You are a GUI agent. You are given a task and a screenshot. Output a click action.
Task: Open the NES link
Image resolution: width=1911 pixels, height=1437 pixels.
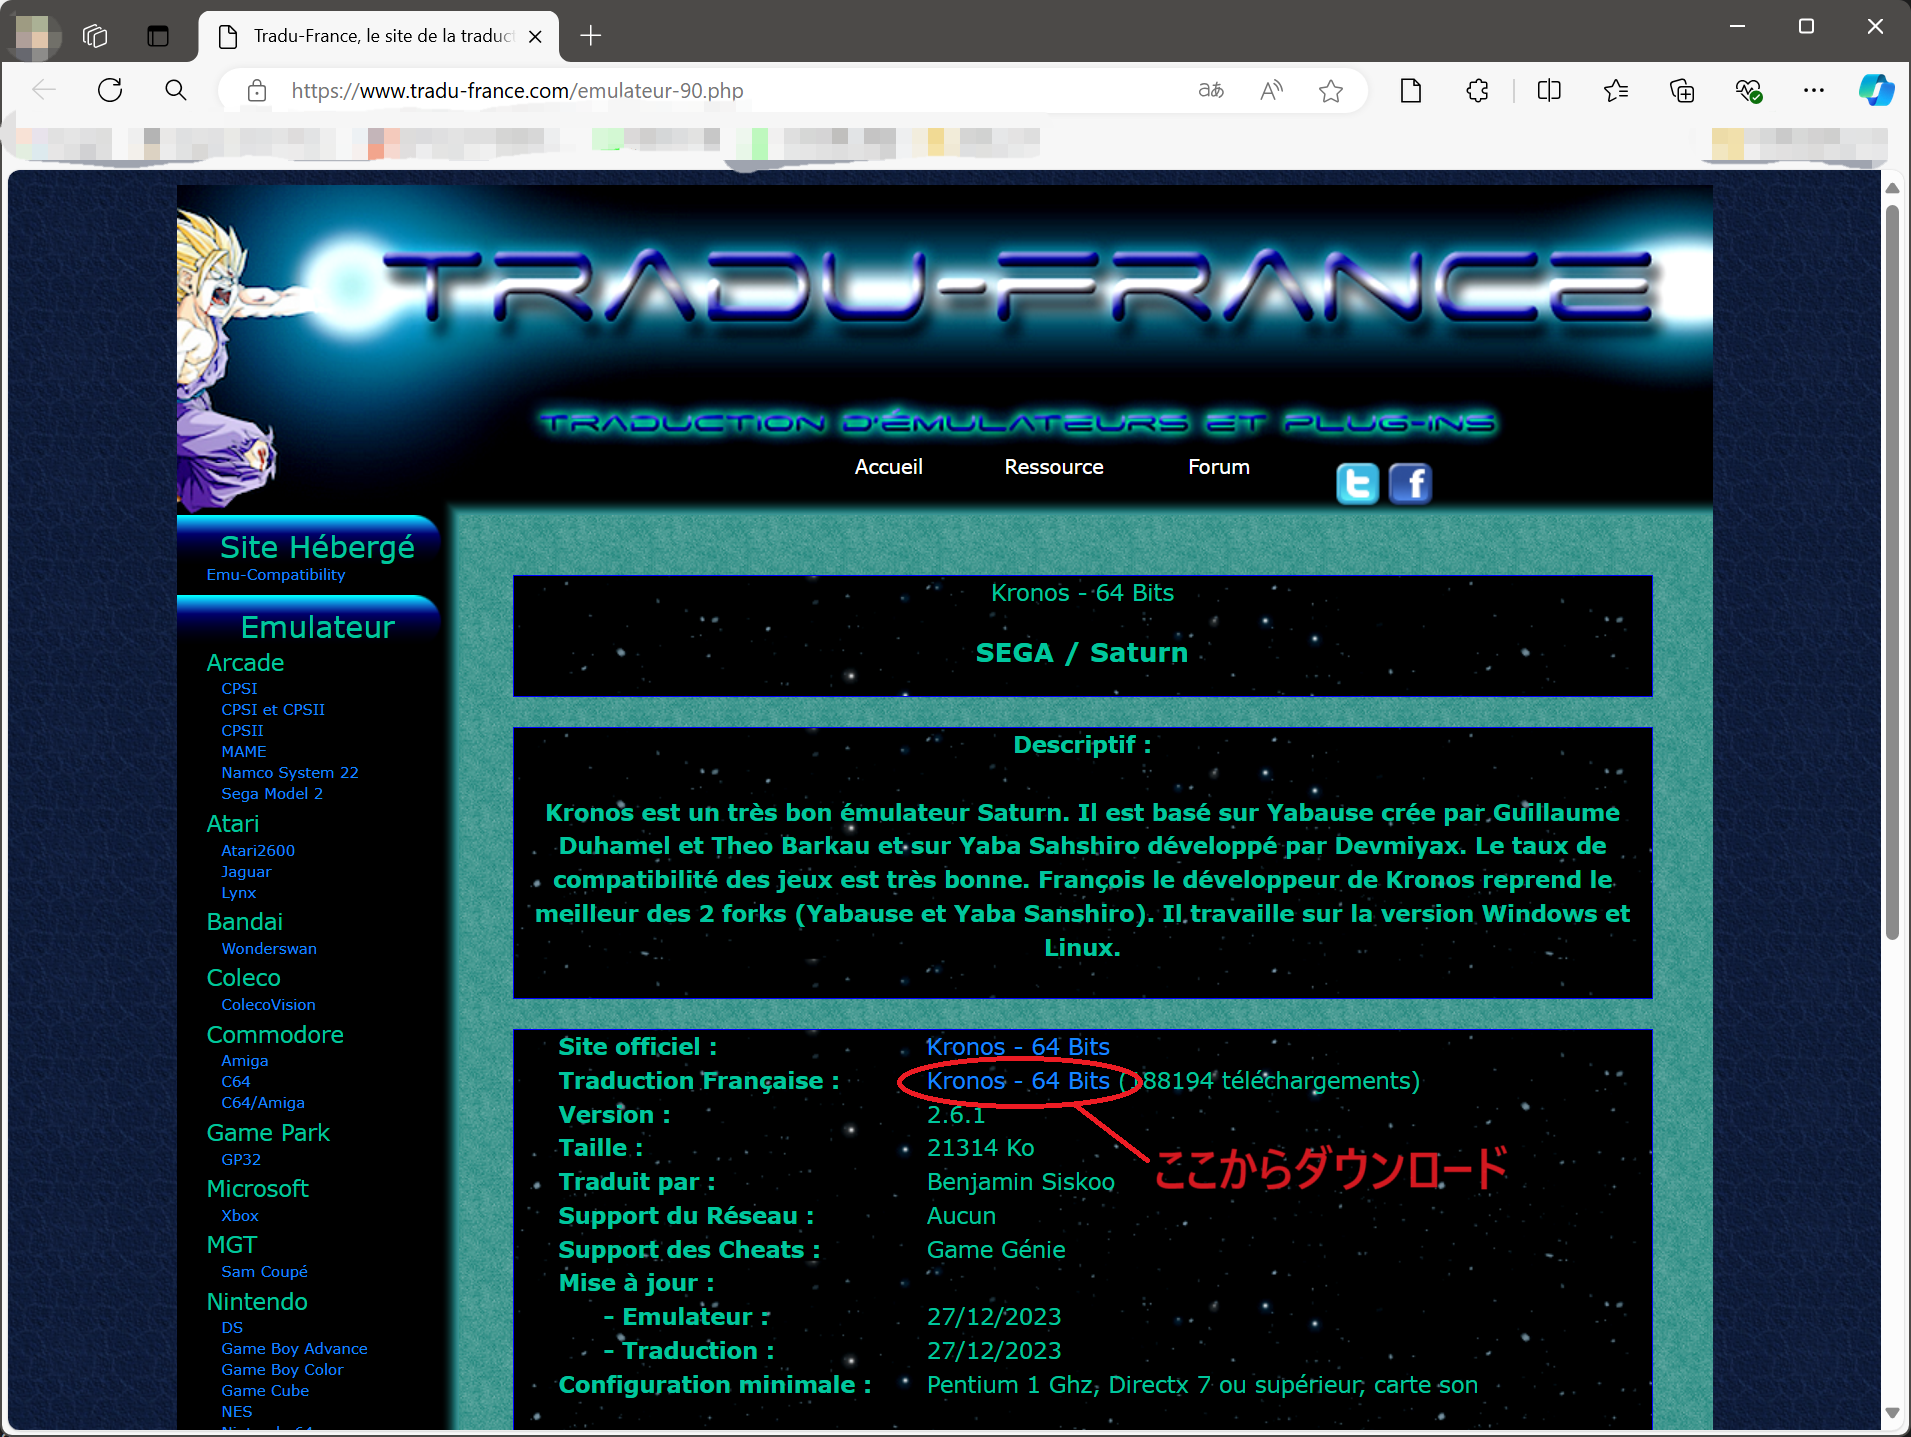pos(237,1412)
